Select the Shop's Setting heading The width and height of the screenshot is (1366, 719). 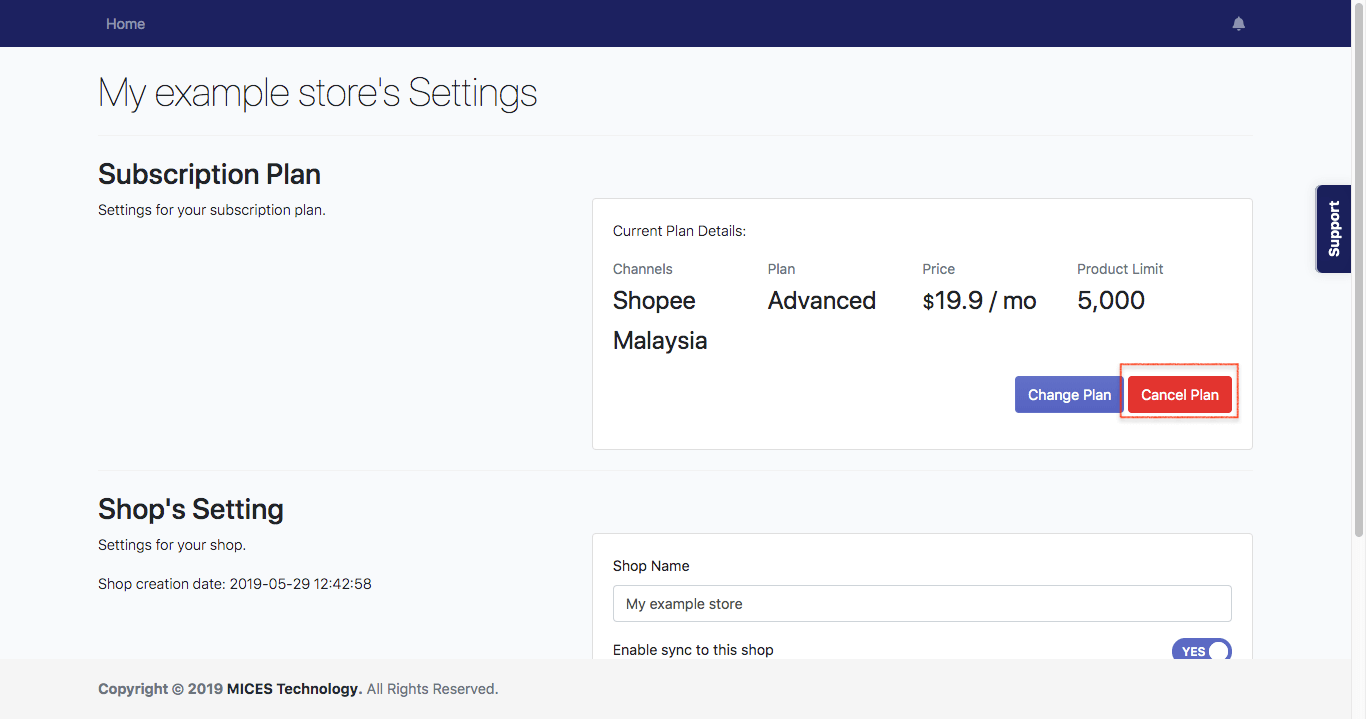(x=190, y=509)
